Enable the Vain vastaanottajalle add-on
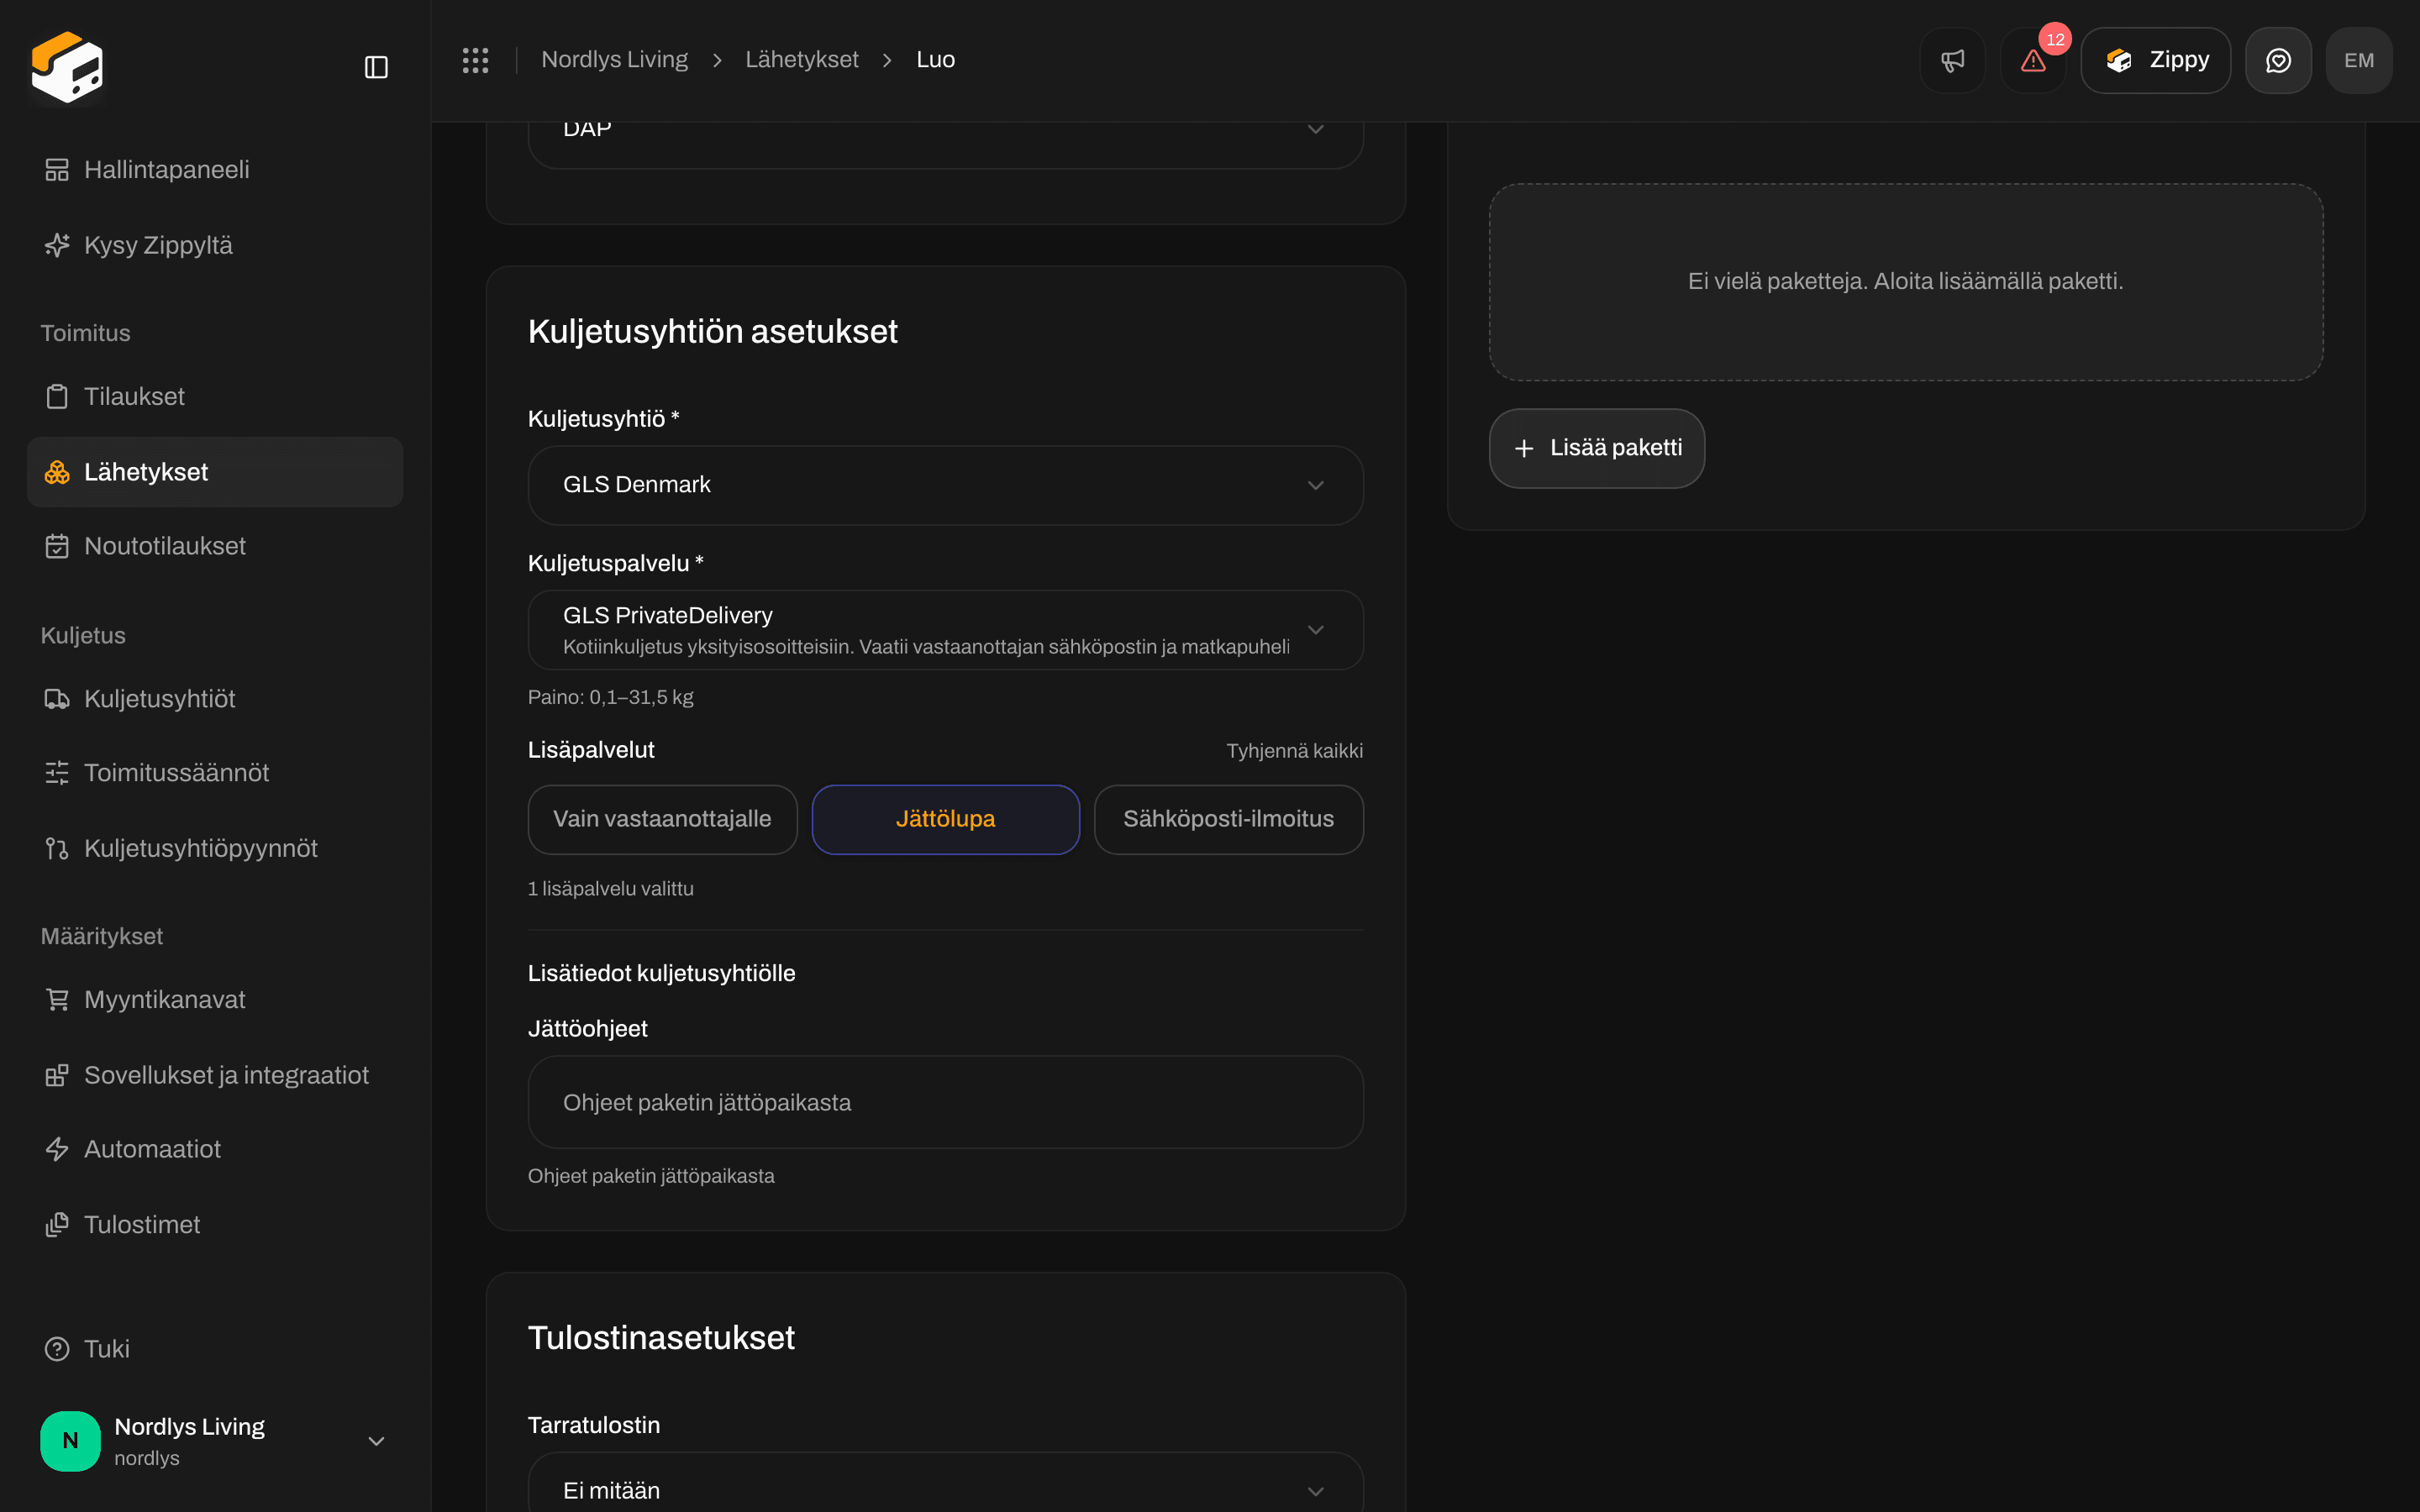The image size is (2420, 1512). pyautogui.click(x=662, y=819)
